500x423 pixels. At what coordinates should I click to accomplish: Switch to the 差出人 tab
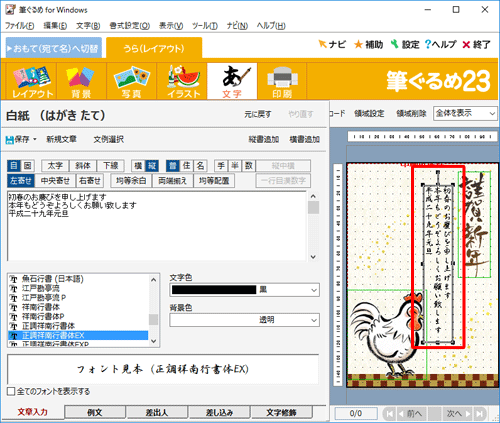[x=157, y=412]
